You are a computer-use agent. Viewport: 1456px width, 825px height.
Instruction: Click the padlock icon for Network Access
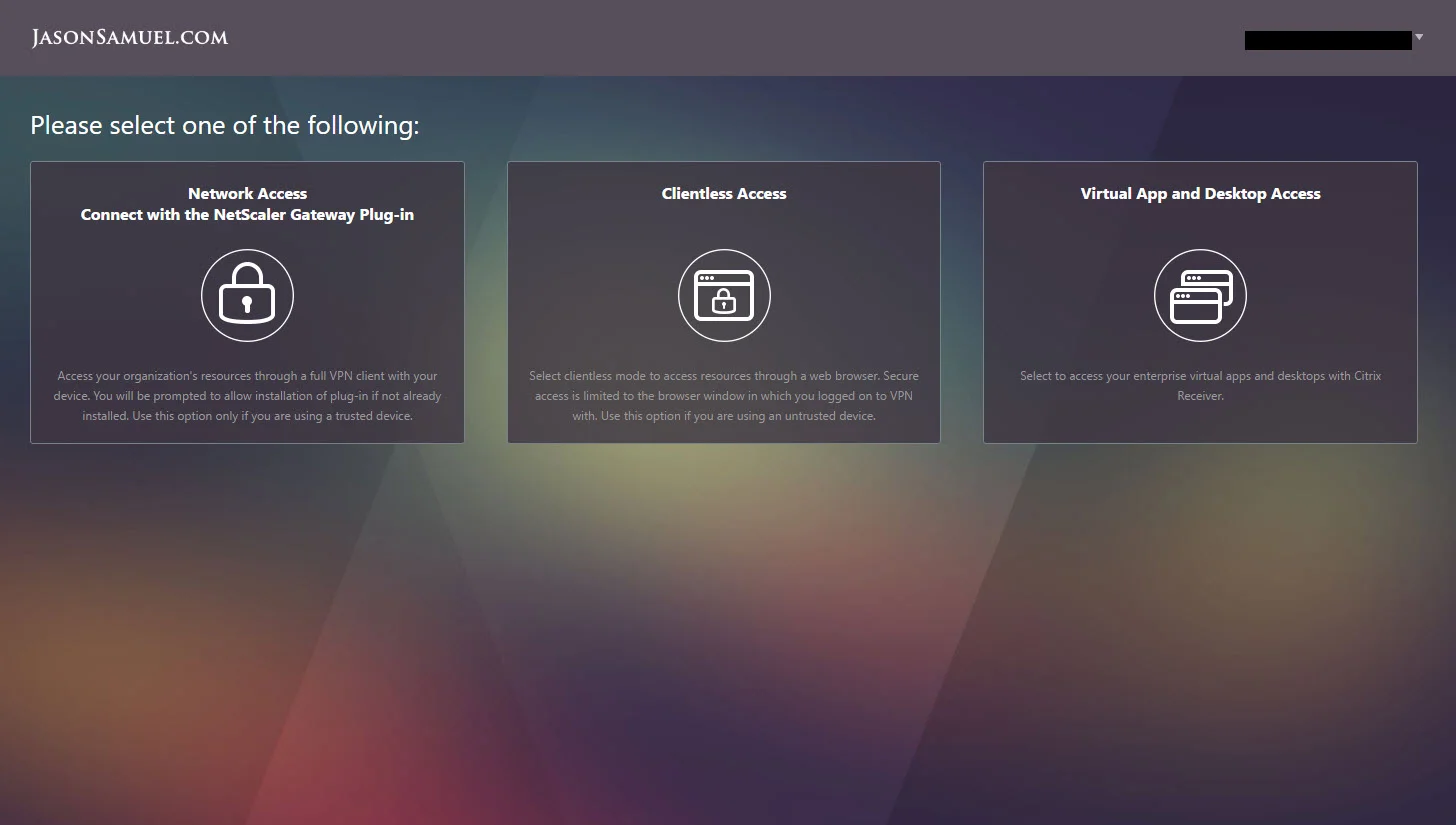(247, 295)
